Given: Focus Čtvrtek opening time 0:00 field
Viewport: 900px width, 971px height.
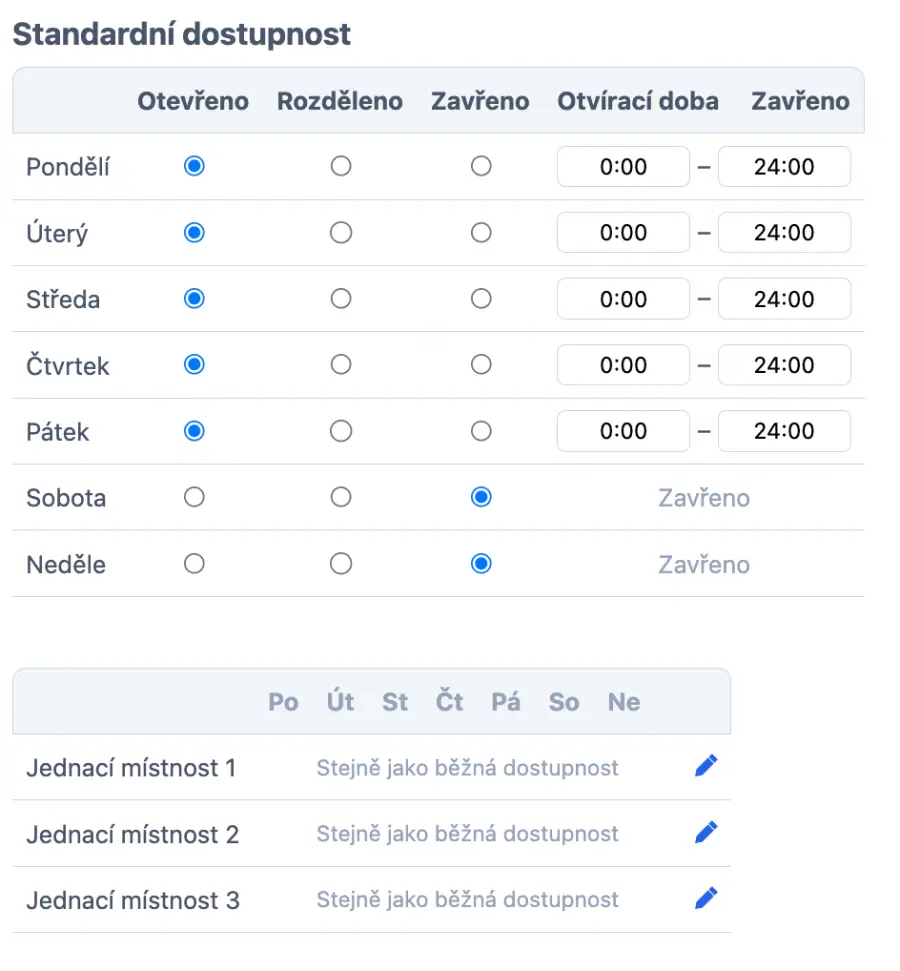Looking at the screenshot, I should tap(623, 365).
